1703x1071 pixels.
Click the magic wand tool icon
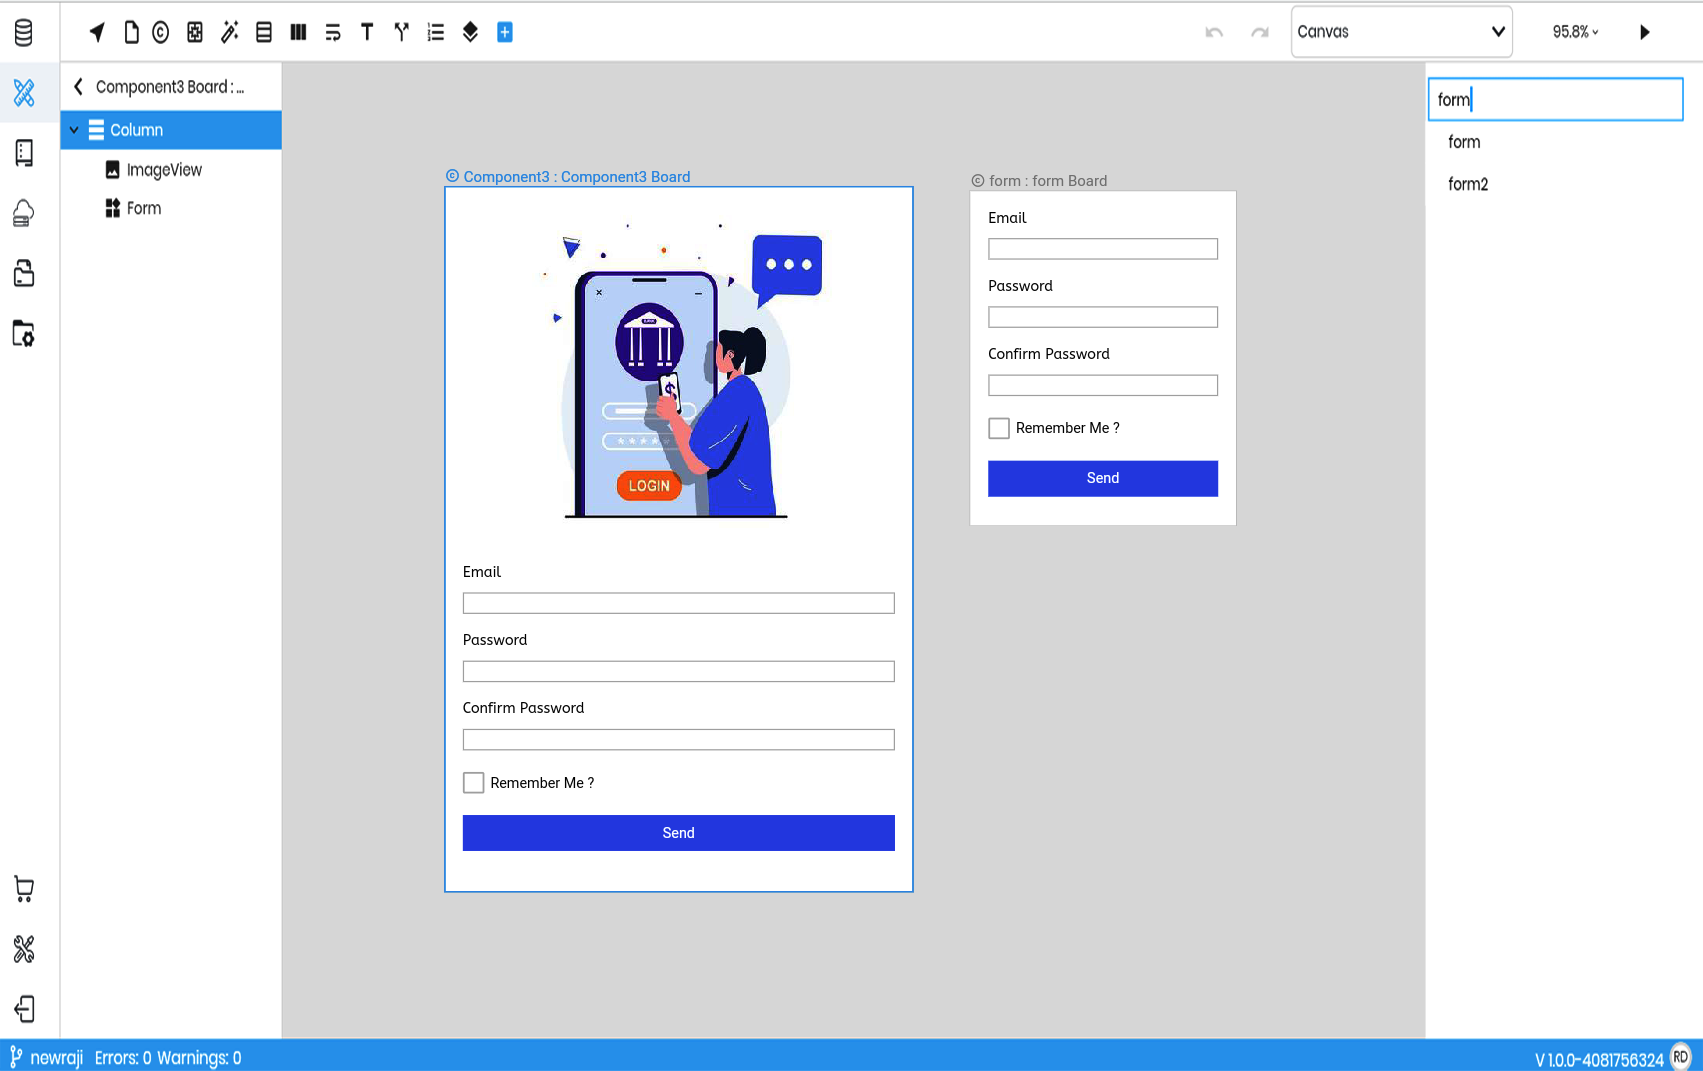(229, 33)
